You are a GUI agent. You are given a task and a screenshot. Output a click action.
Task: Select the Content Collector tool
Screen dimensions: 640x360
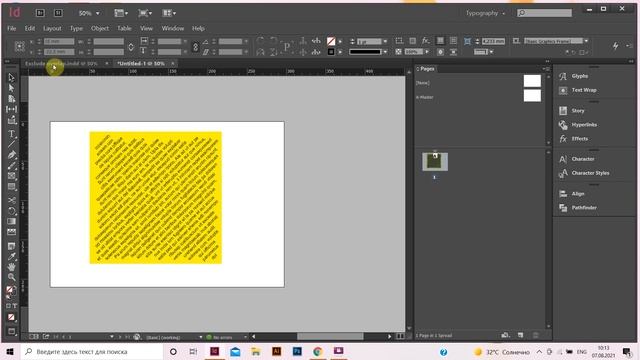click(11, 120)
